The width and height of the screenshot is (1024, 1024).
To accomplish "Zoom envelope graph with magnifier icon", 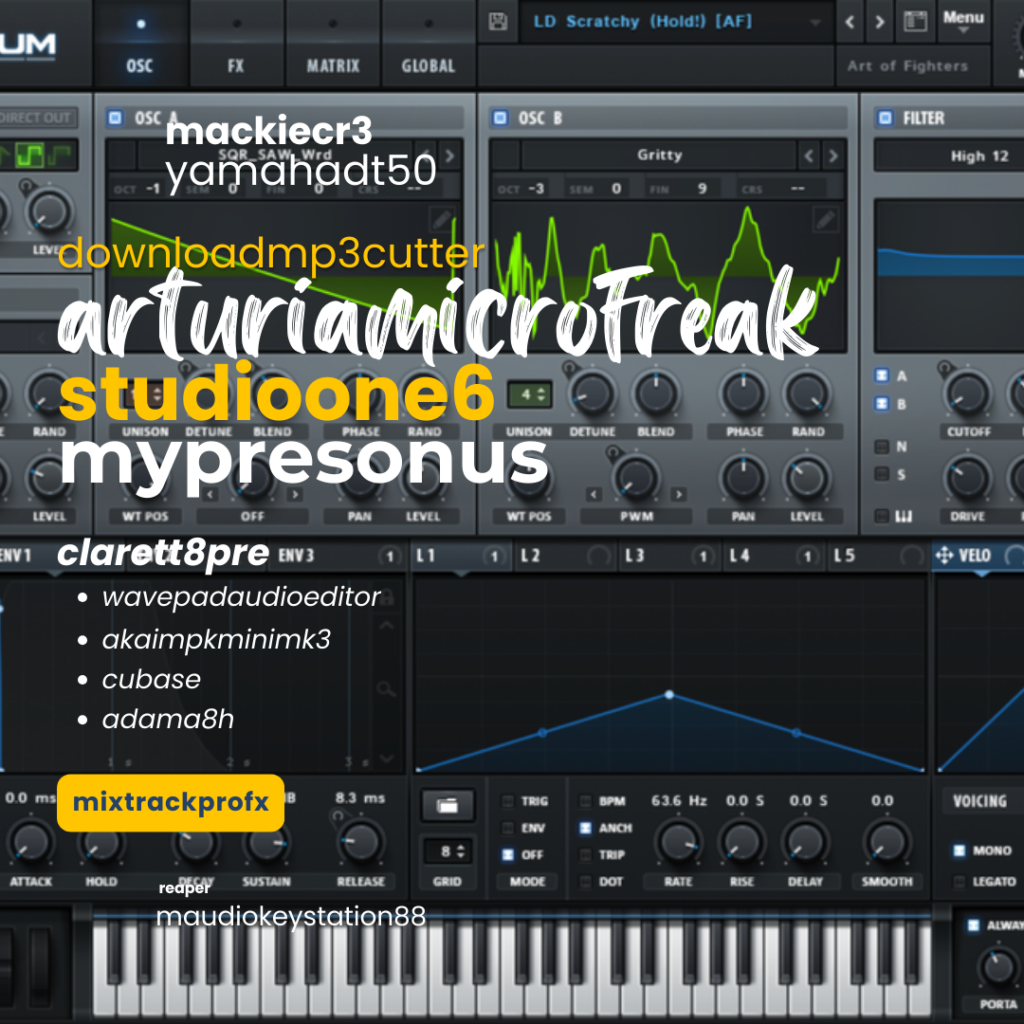I will (386, 688).
